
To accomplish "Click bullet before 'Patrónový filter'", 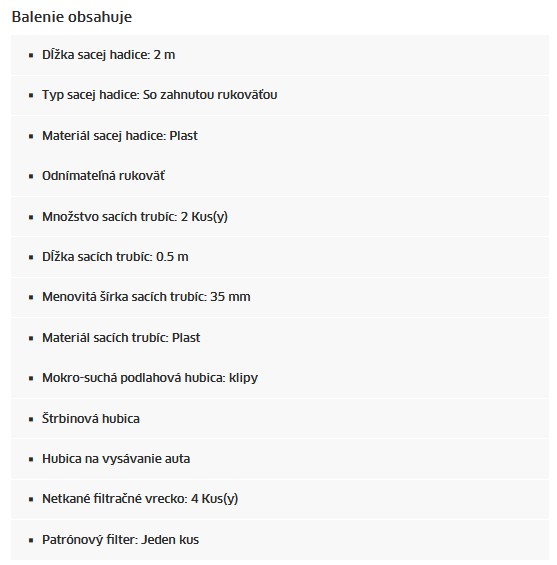I will click(31, 540).
